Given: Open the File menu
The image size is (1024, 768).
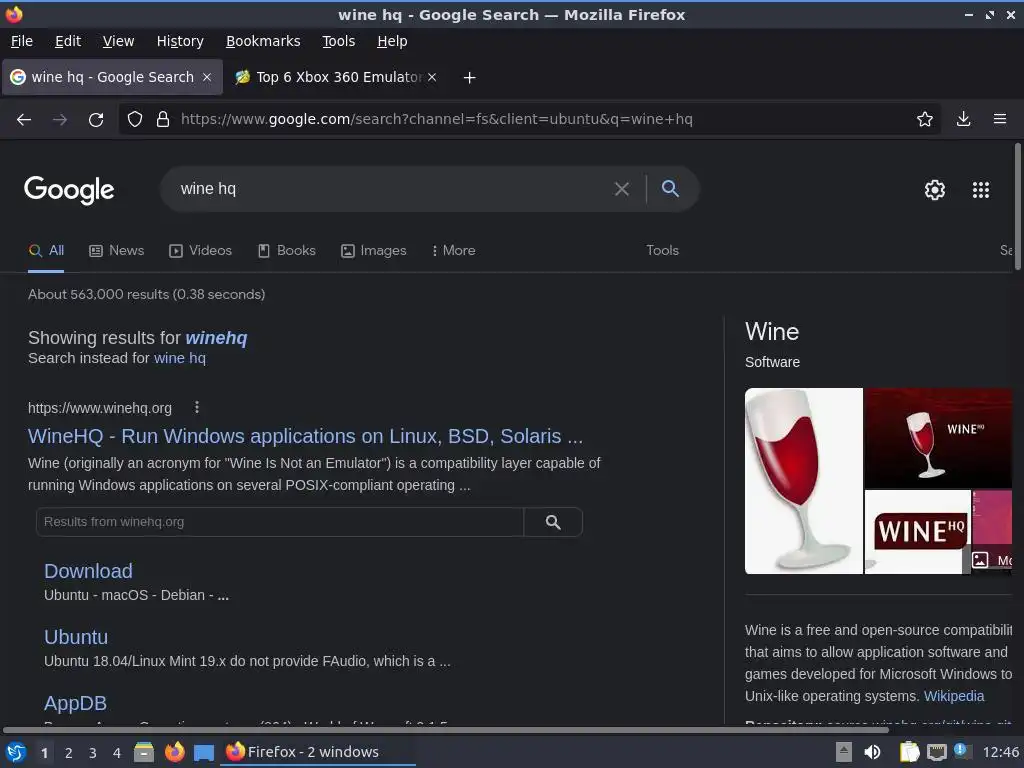Looking at the screenshot, I should (22, 41).
